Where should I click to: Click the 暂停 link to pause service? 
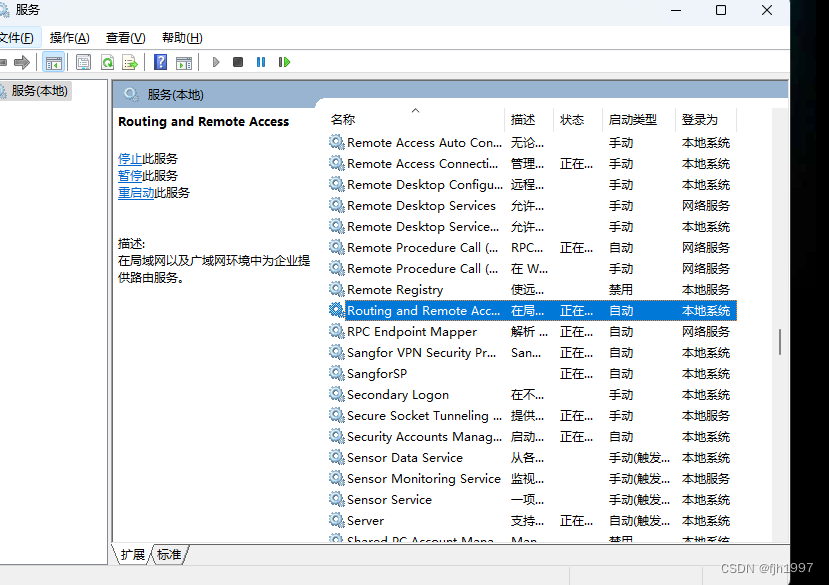130,176
